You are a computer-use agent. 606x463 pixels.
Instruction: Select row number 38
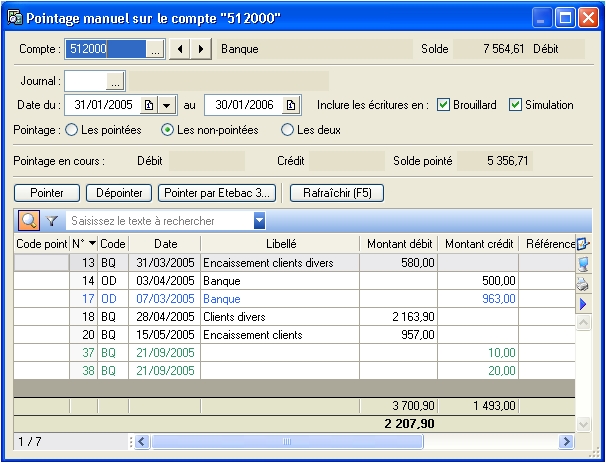click(294, 371)
